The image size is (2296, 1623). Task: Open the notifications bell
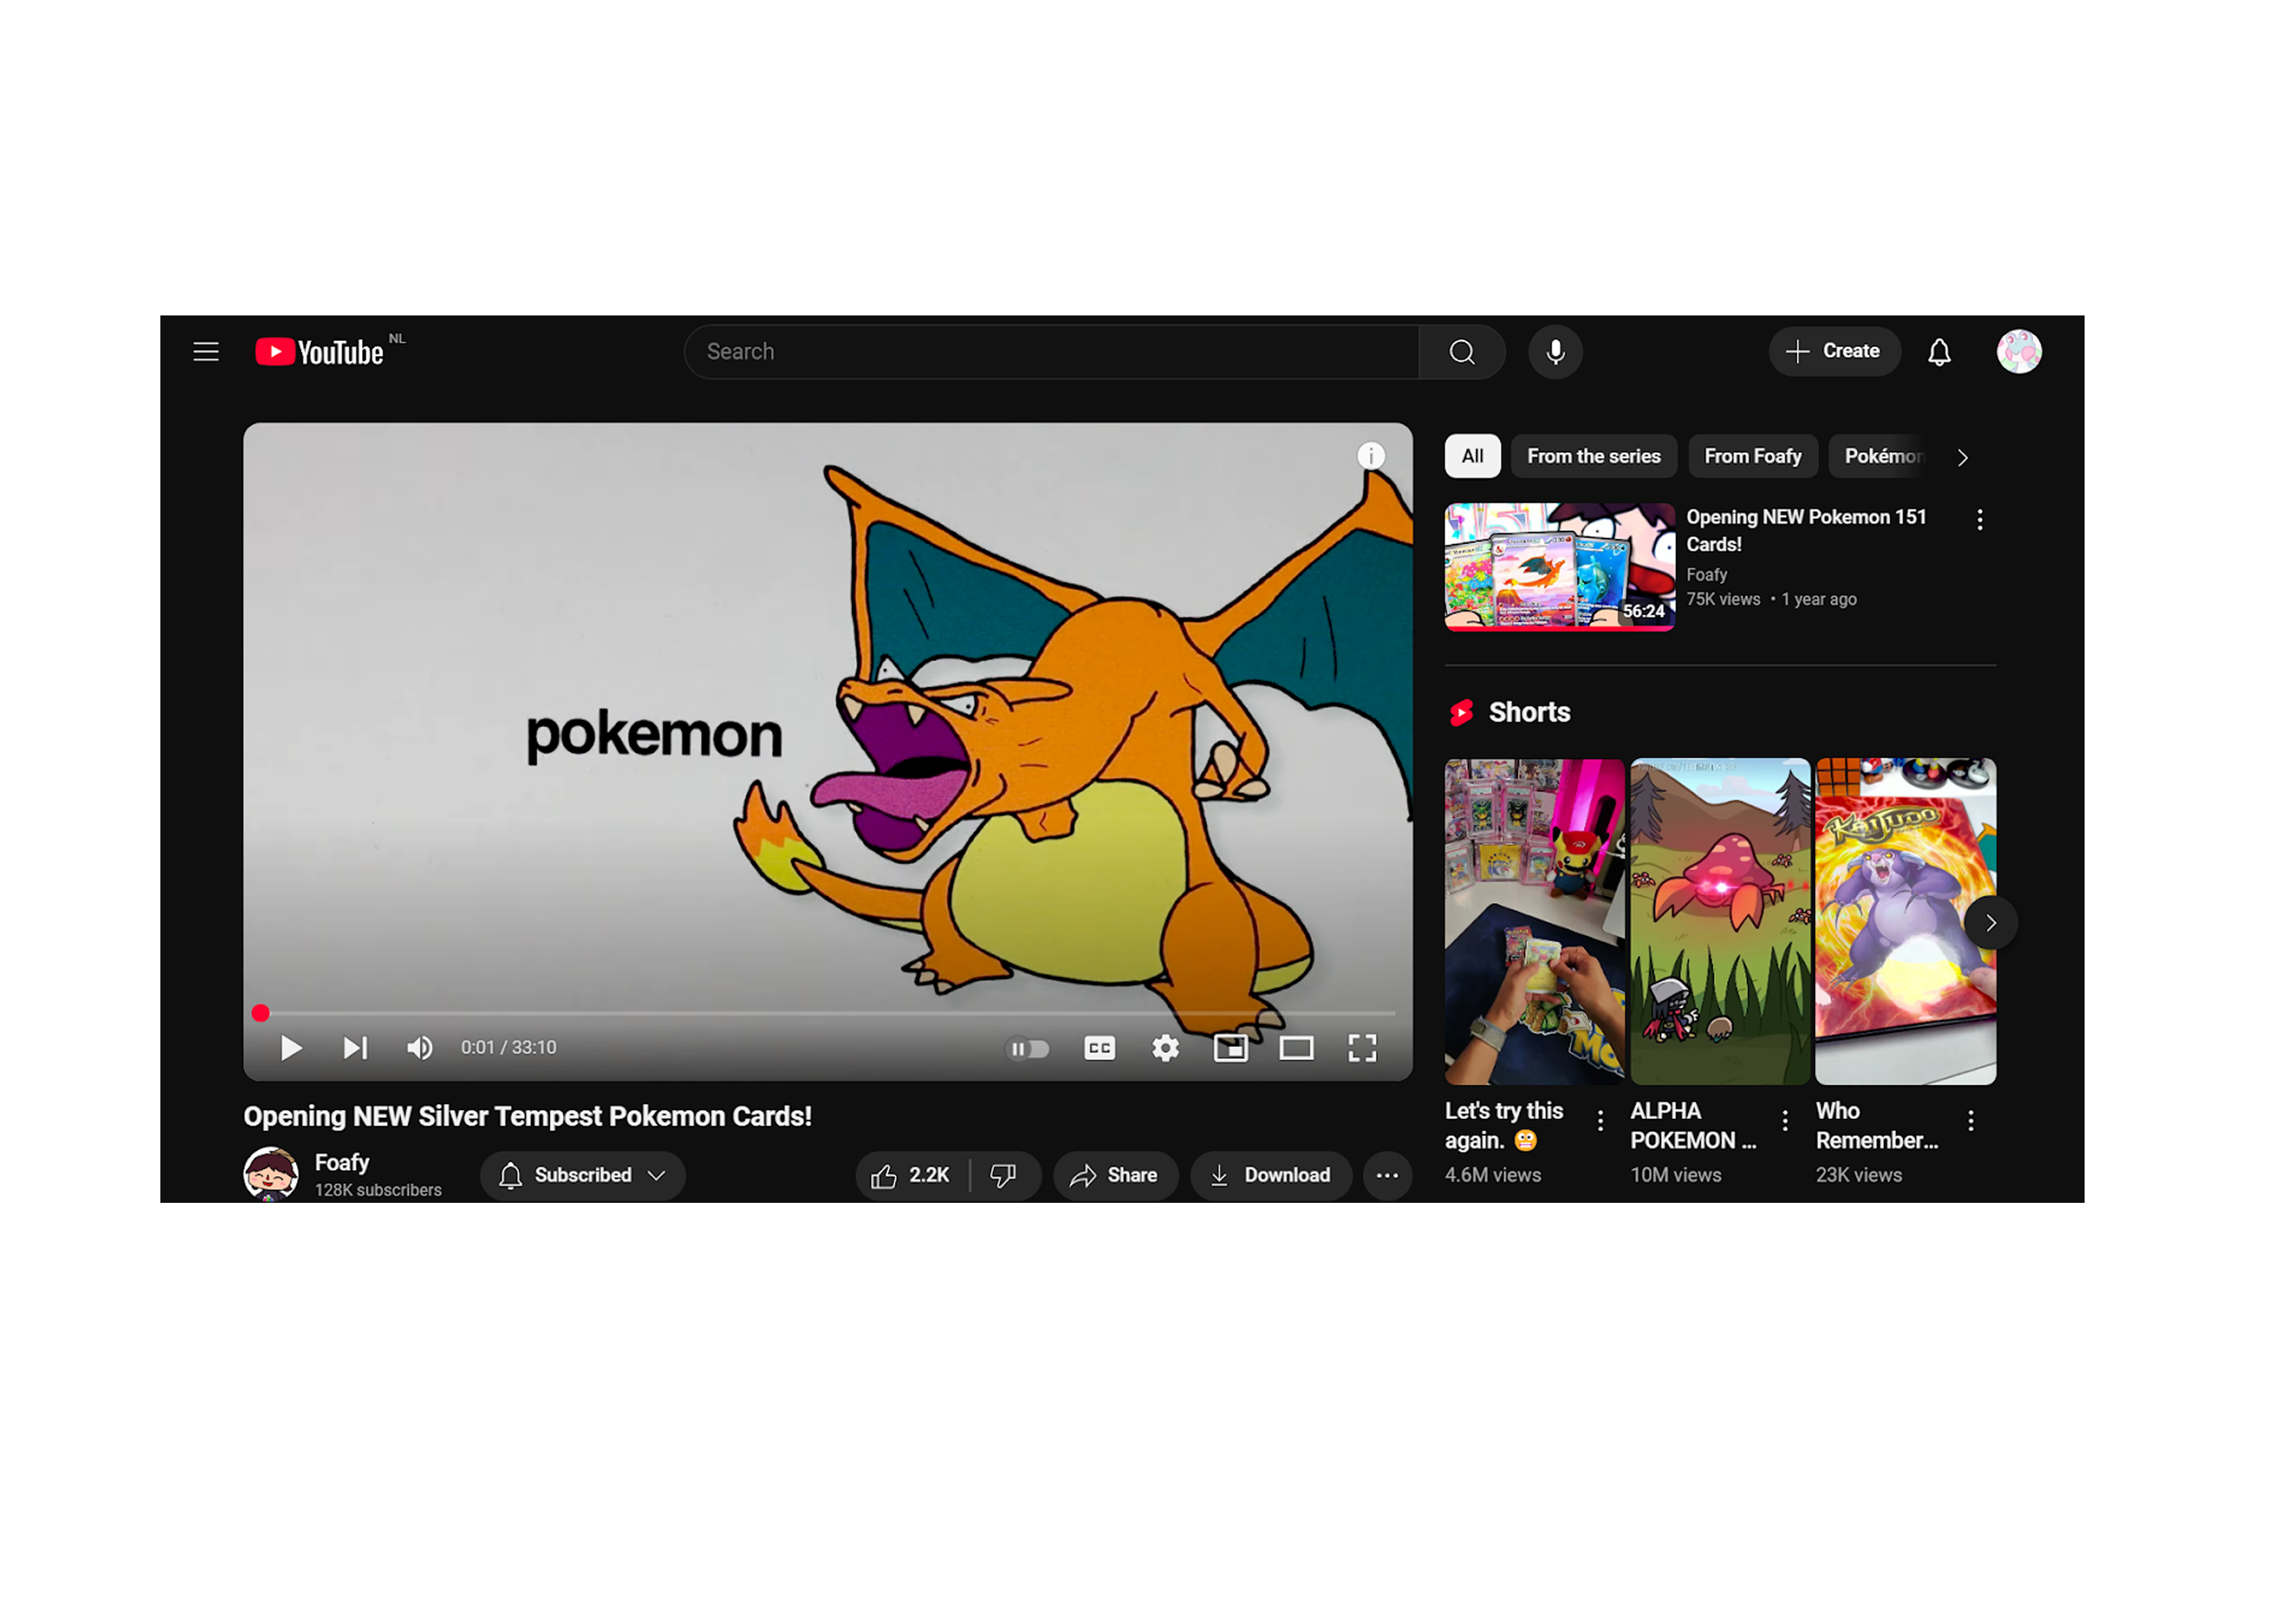coord(1939,352)
